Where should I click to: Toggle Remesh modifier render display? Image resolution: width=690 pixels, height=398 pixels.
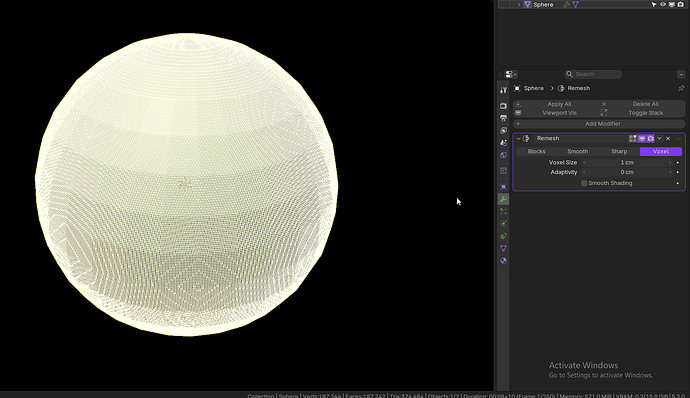tap(650, 138)
